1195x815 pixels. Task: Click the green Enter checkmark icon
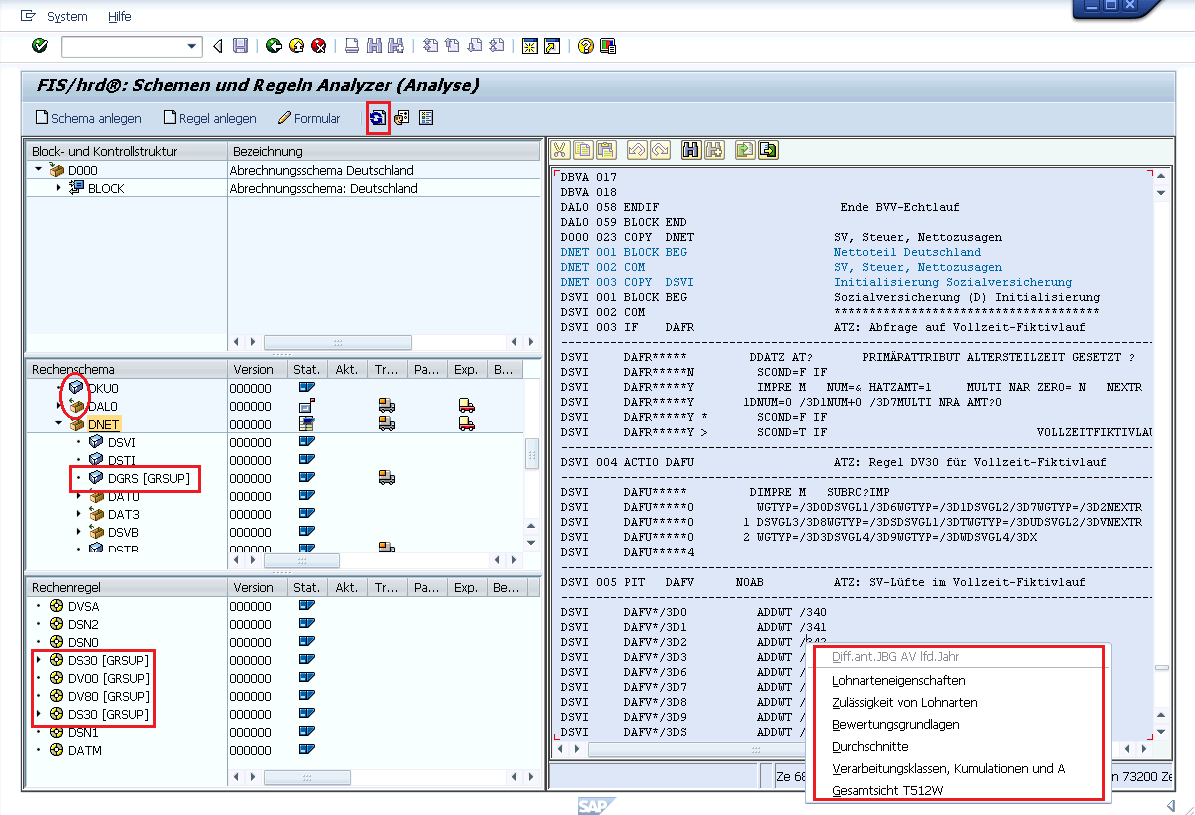pos(40,47)
